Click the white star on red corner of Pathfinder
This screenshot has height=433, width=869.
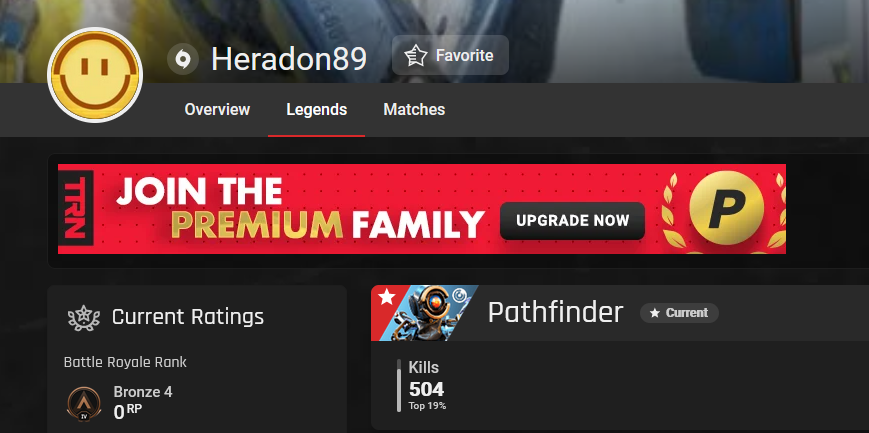[x=386, y=297]
